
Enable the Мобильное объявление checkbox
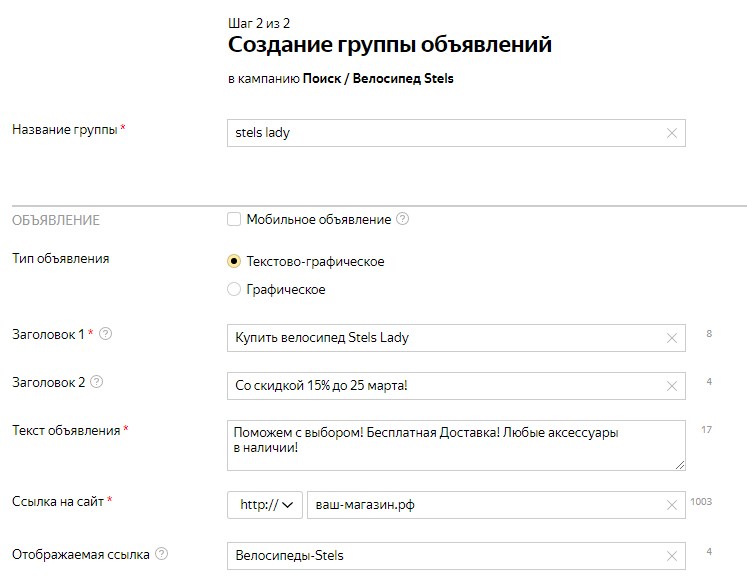coord(234,219)
